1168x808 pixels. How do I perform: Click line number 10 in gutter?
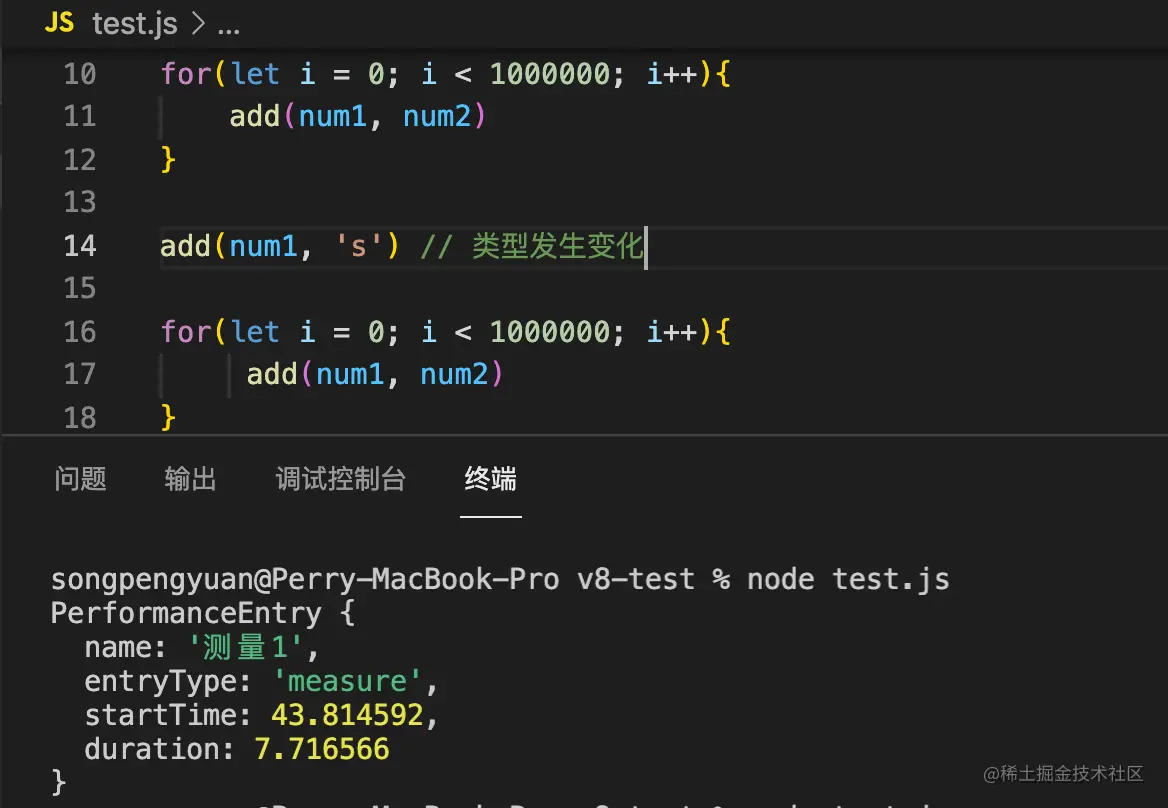80,74
